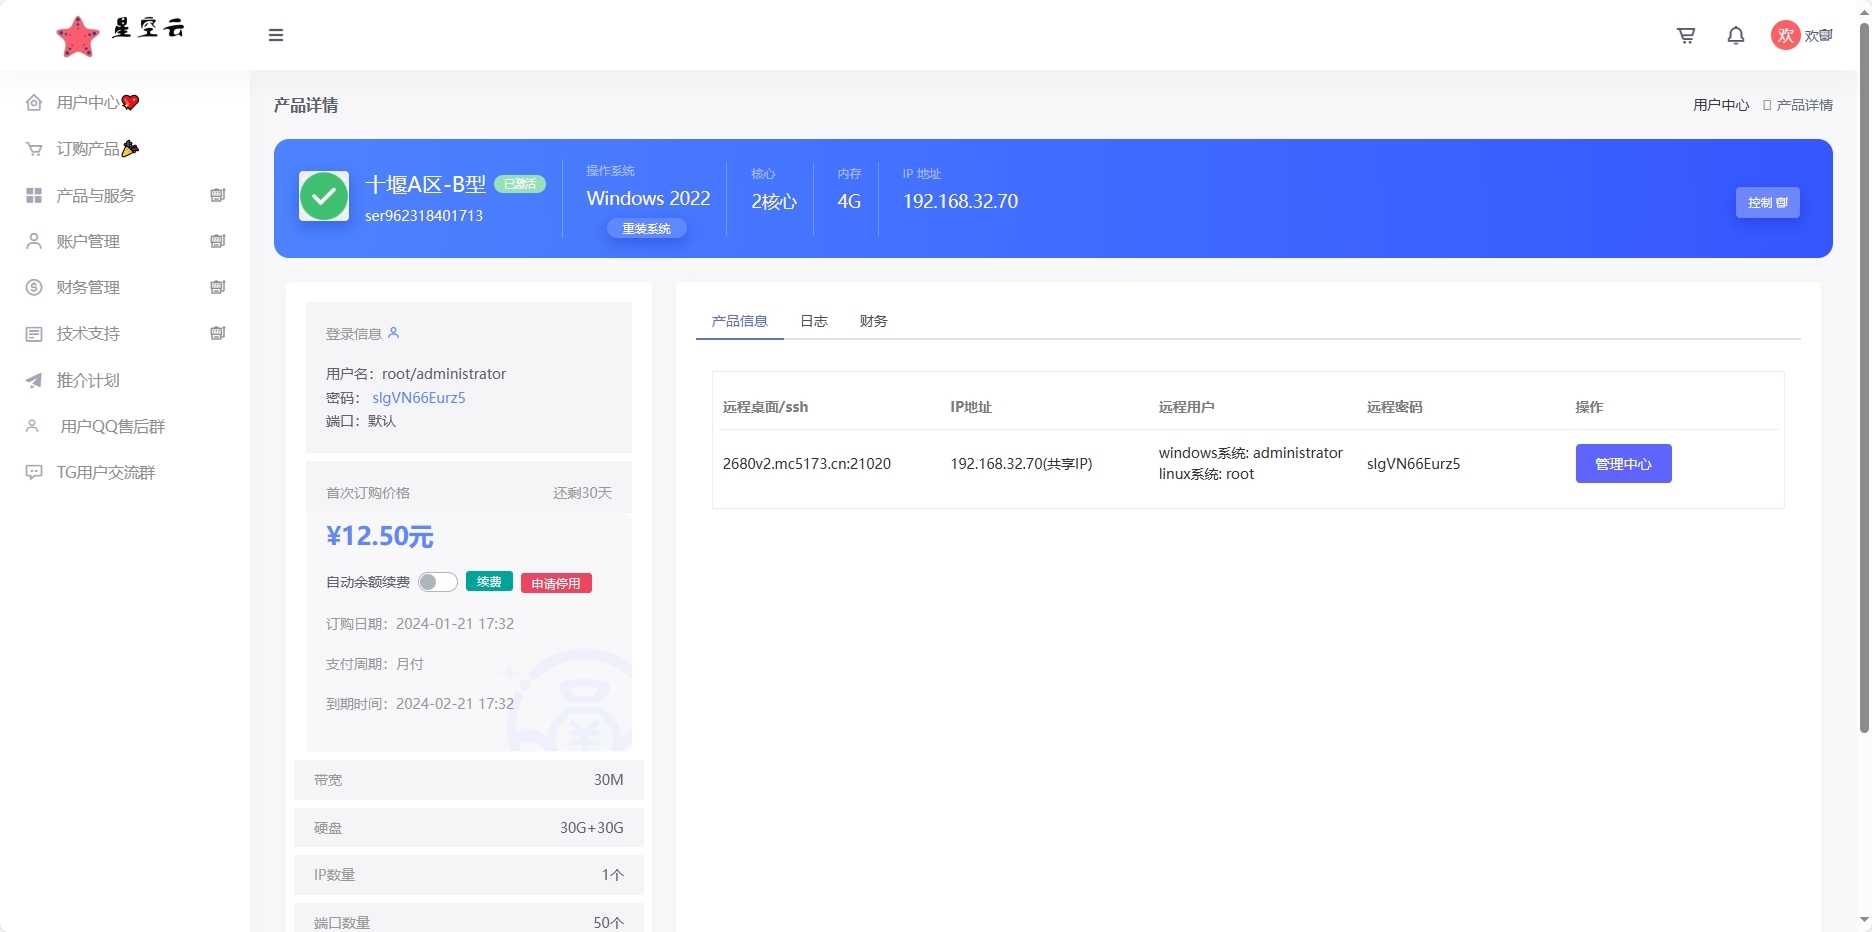The image size is (1872, 932).
Task: Open the shopping cart icon
Action: pos(1686,35)
